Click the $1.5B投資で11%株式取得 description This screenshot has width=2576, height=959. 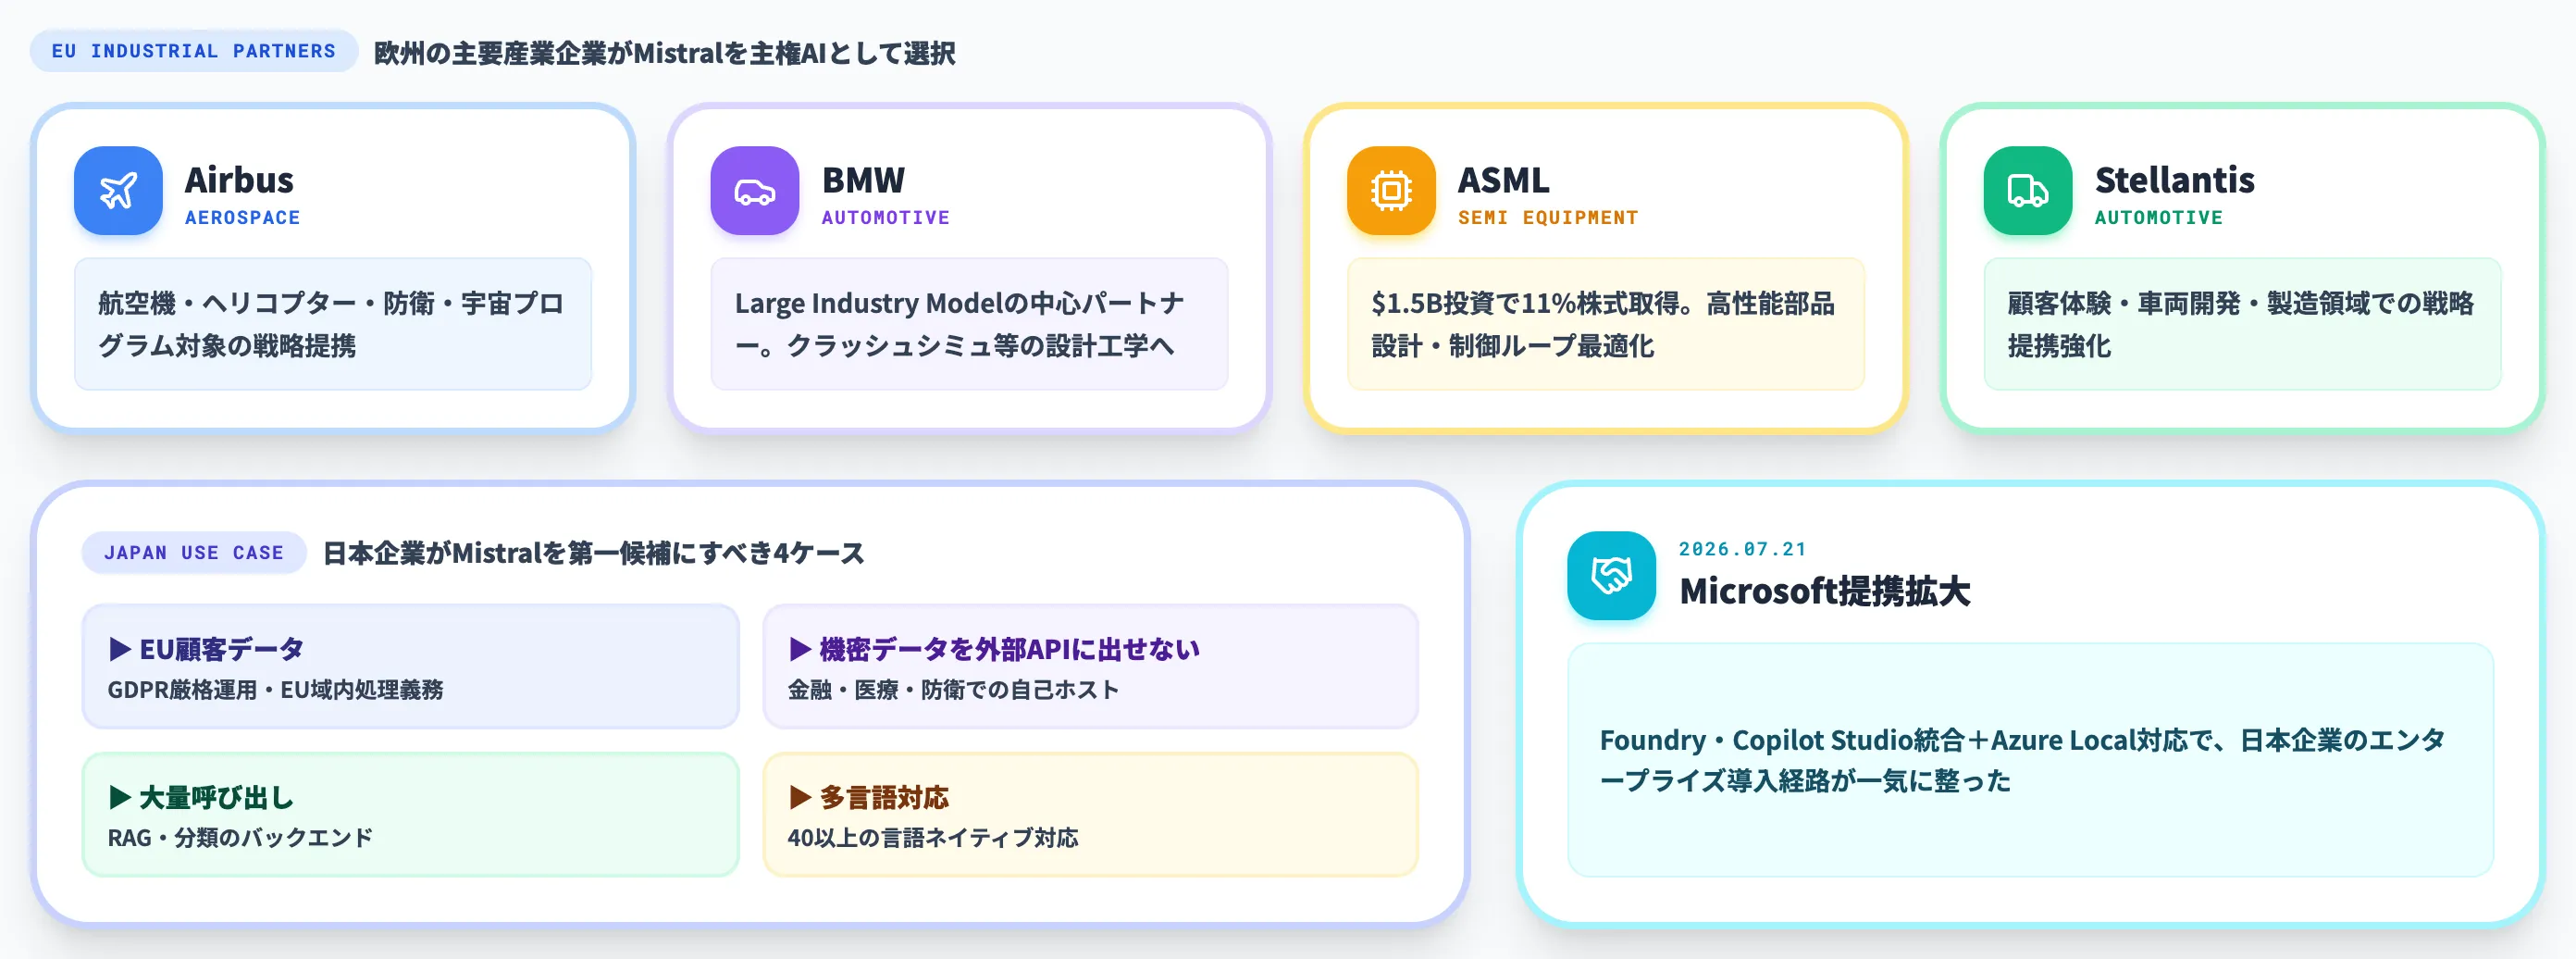point(1606,324)
